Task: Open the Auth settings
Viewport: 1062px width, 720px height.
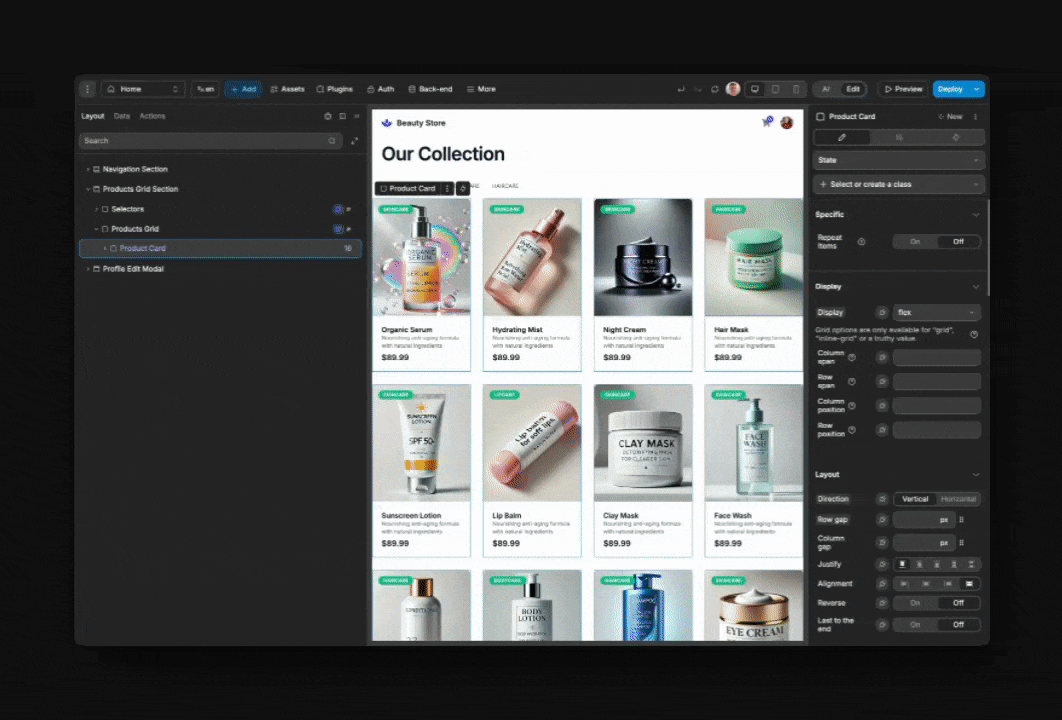Action: [381, 89]
